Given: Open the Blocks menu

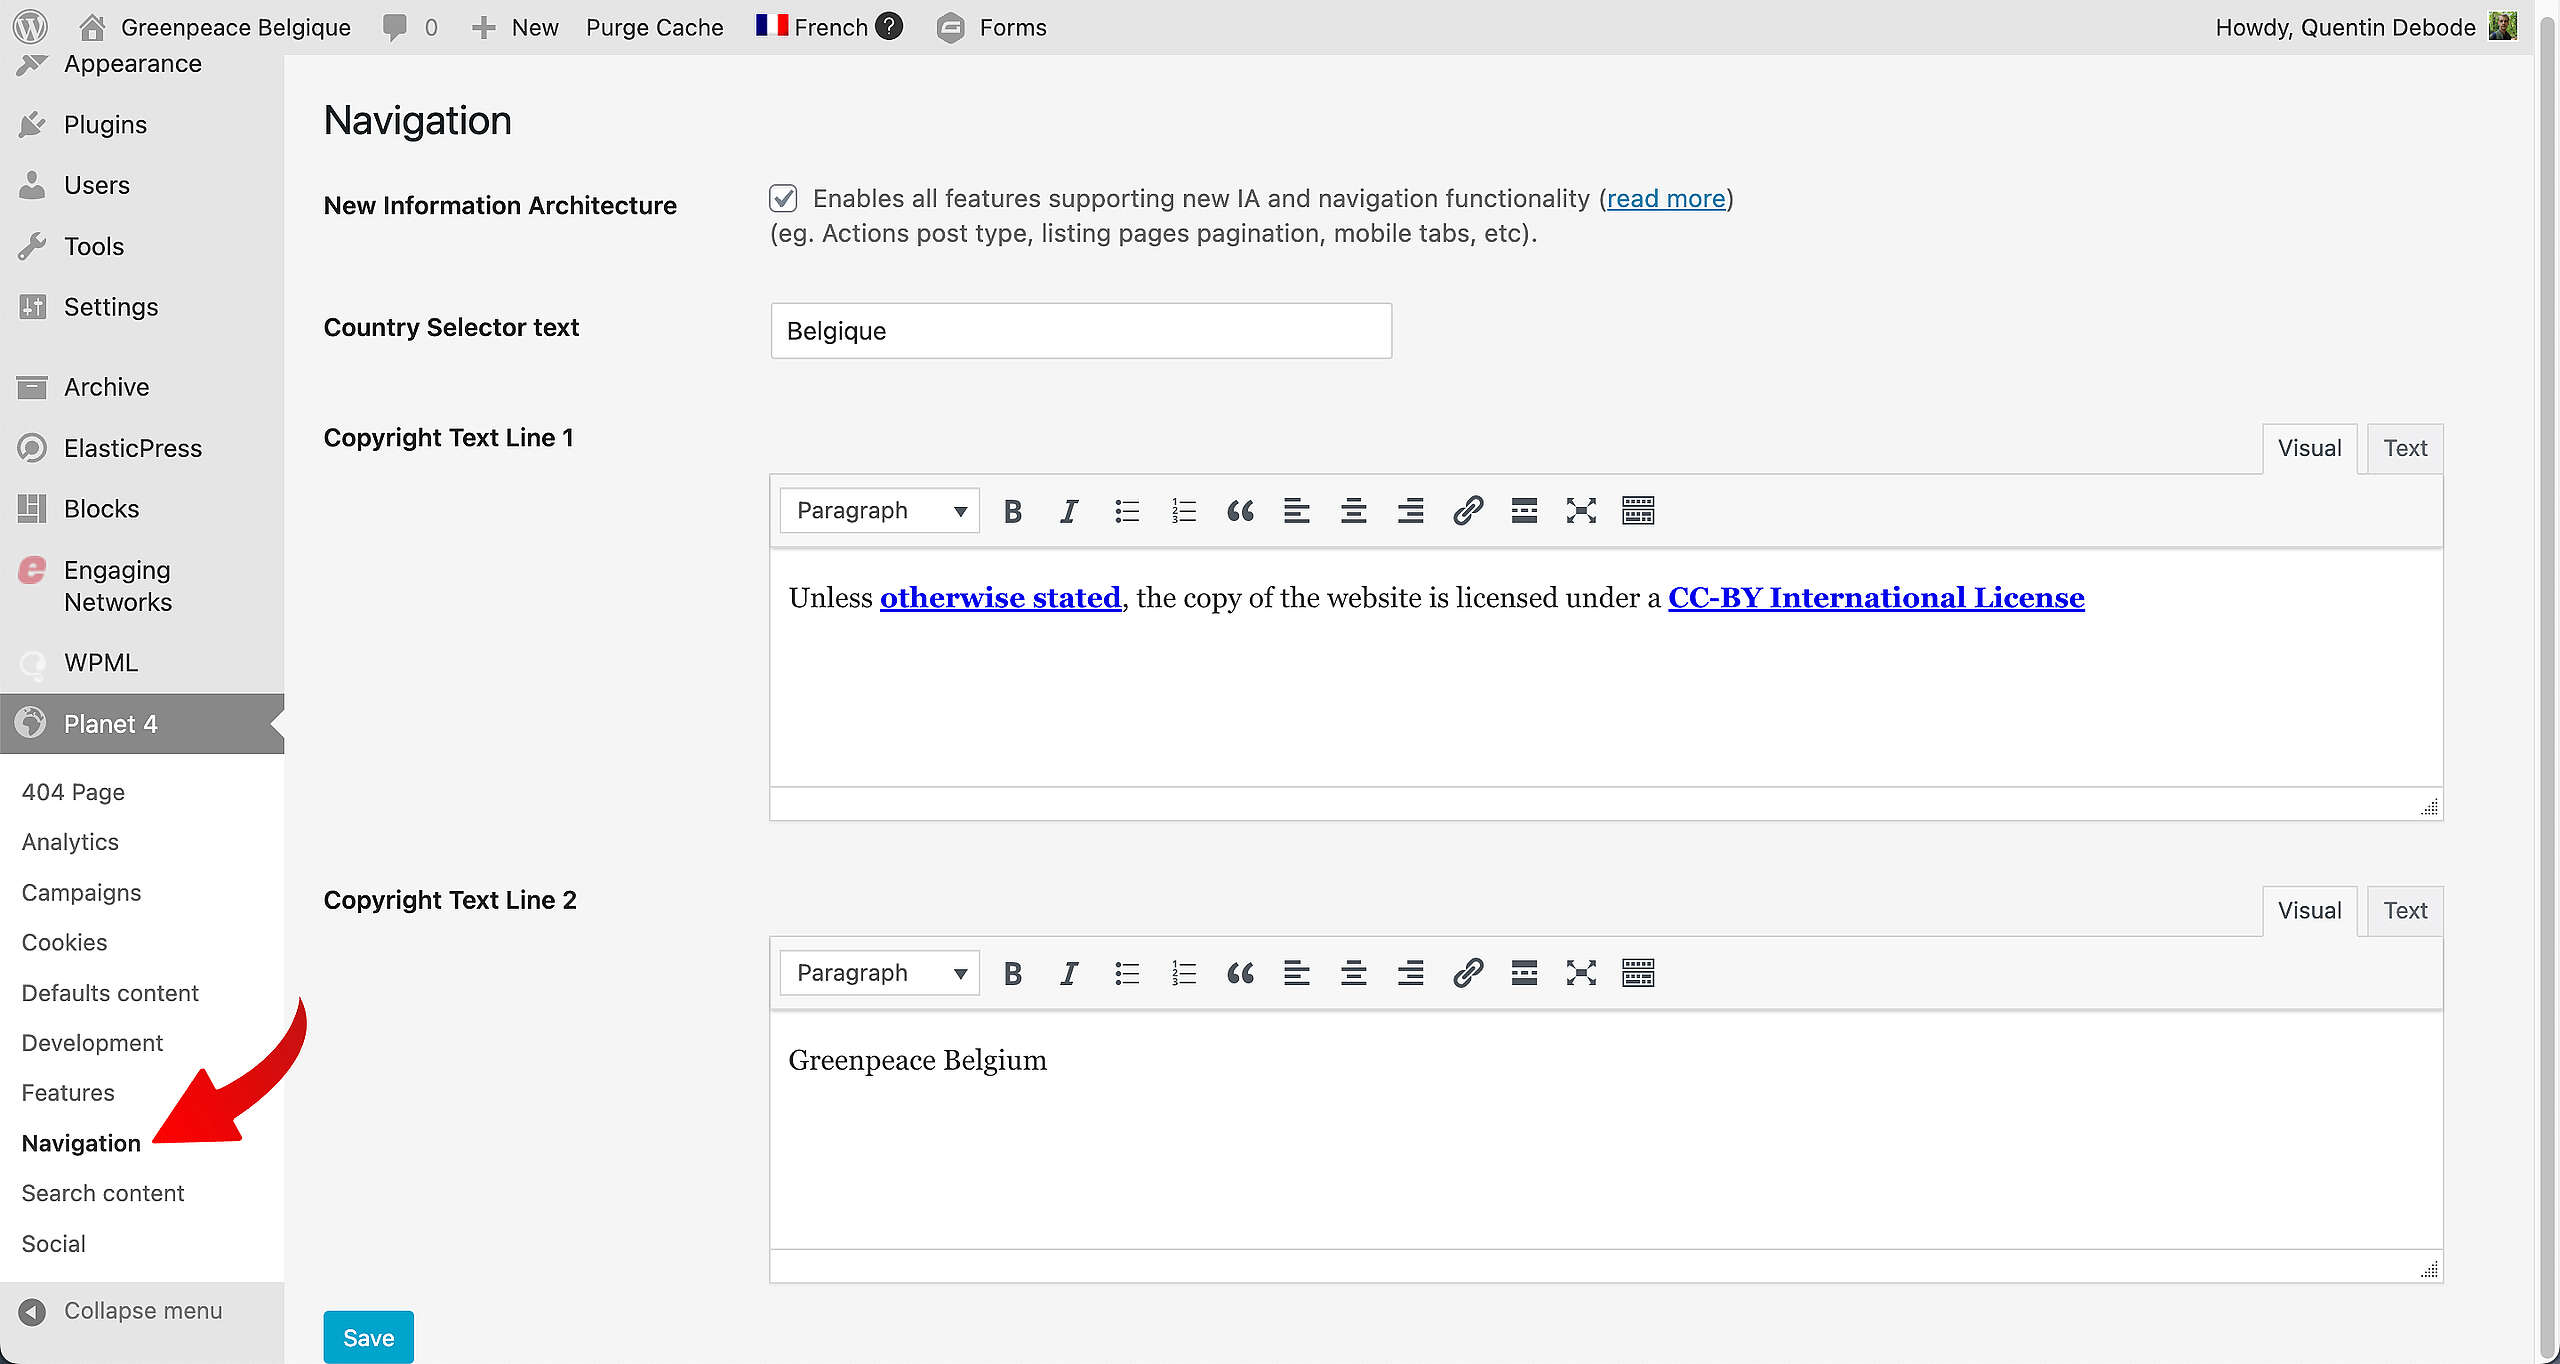Looking at the screenshot, I should pos(102,509).
